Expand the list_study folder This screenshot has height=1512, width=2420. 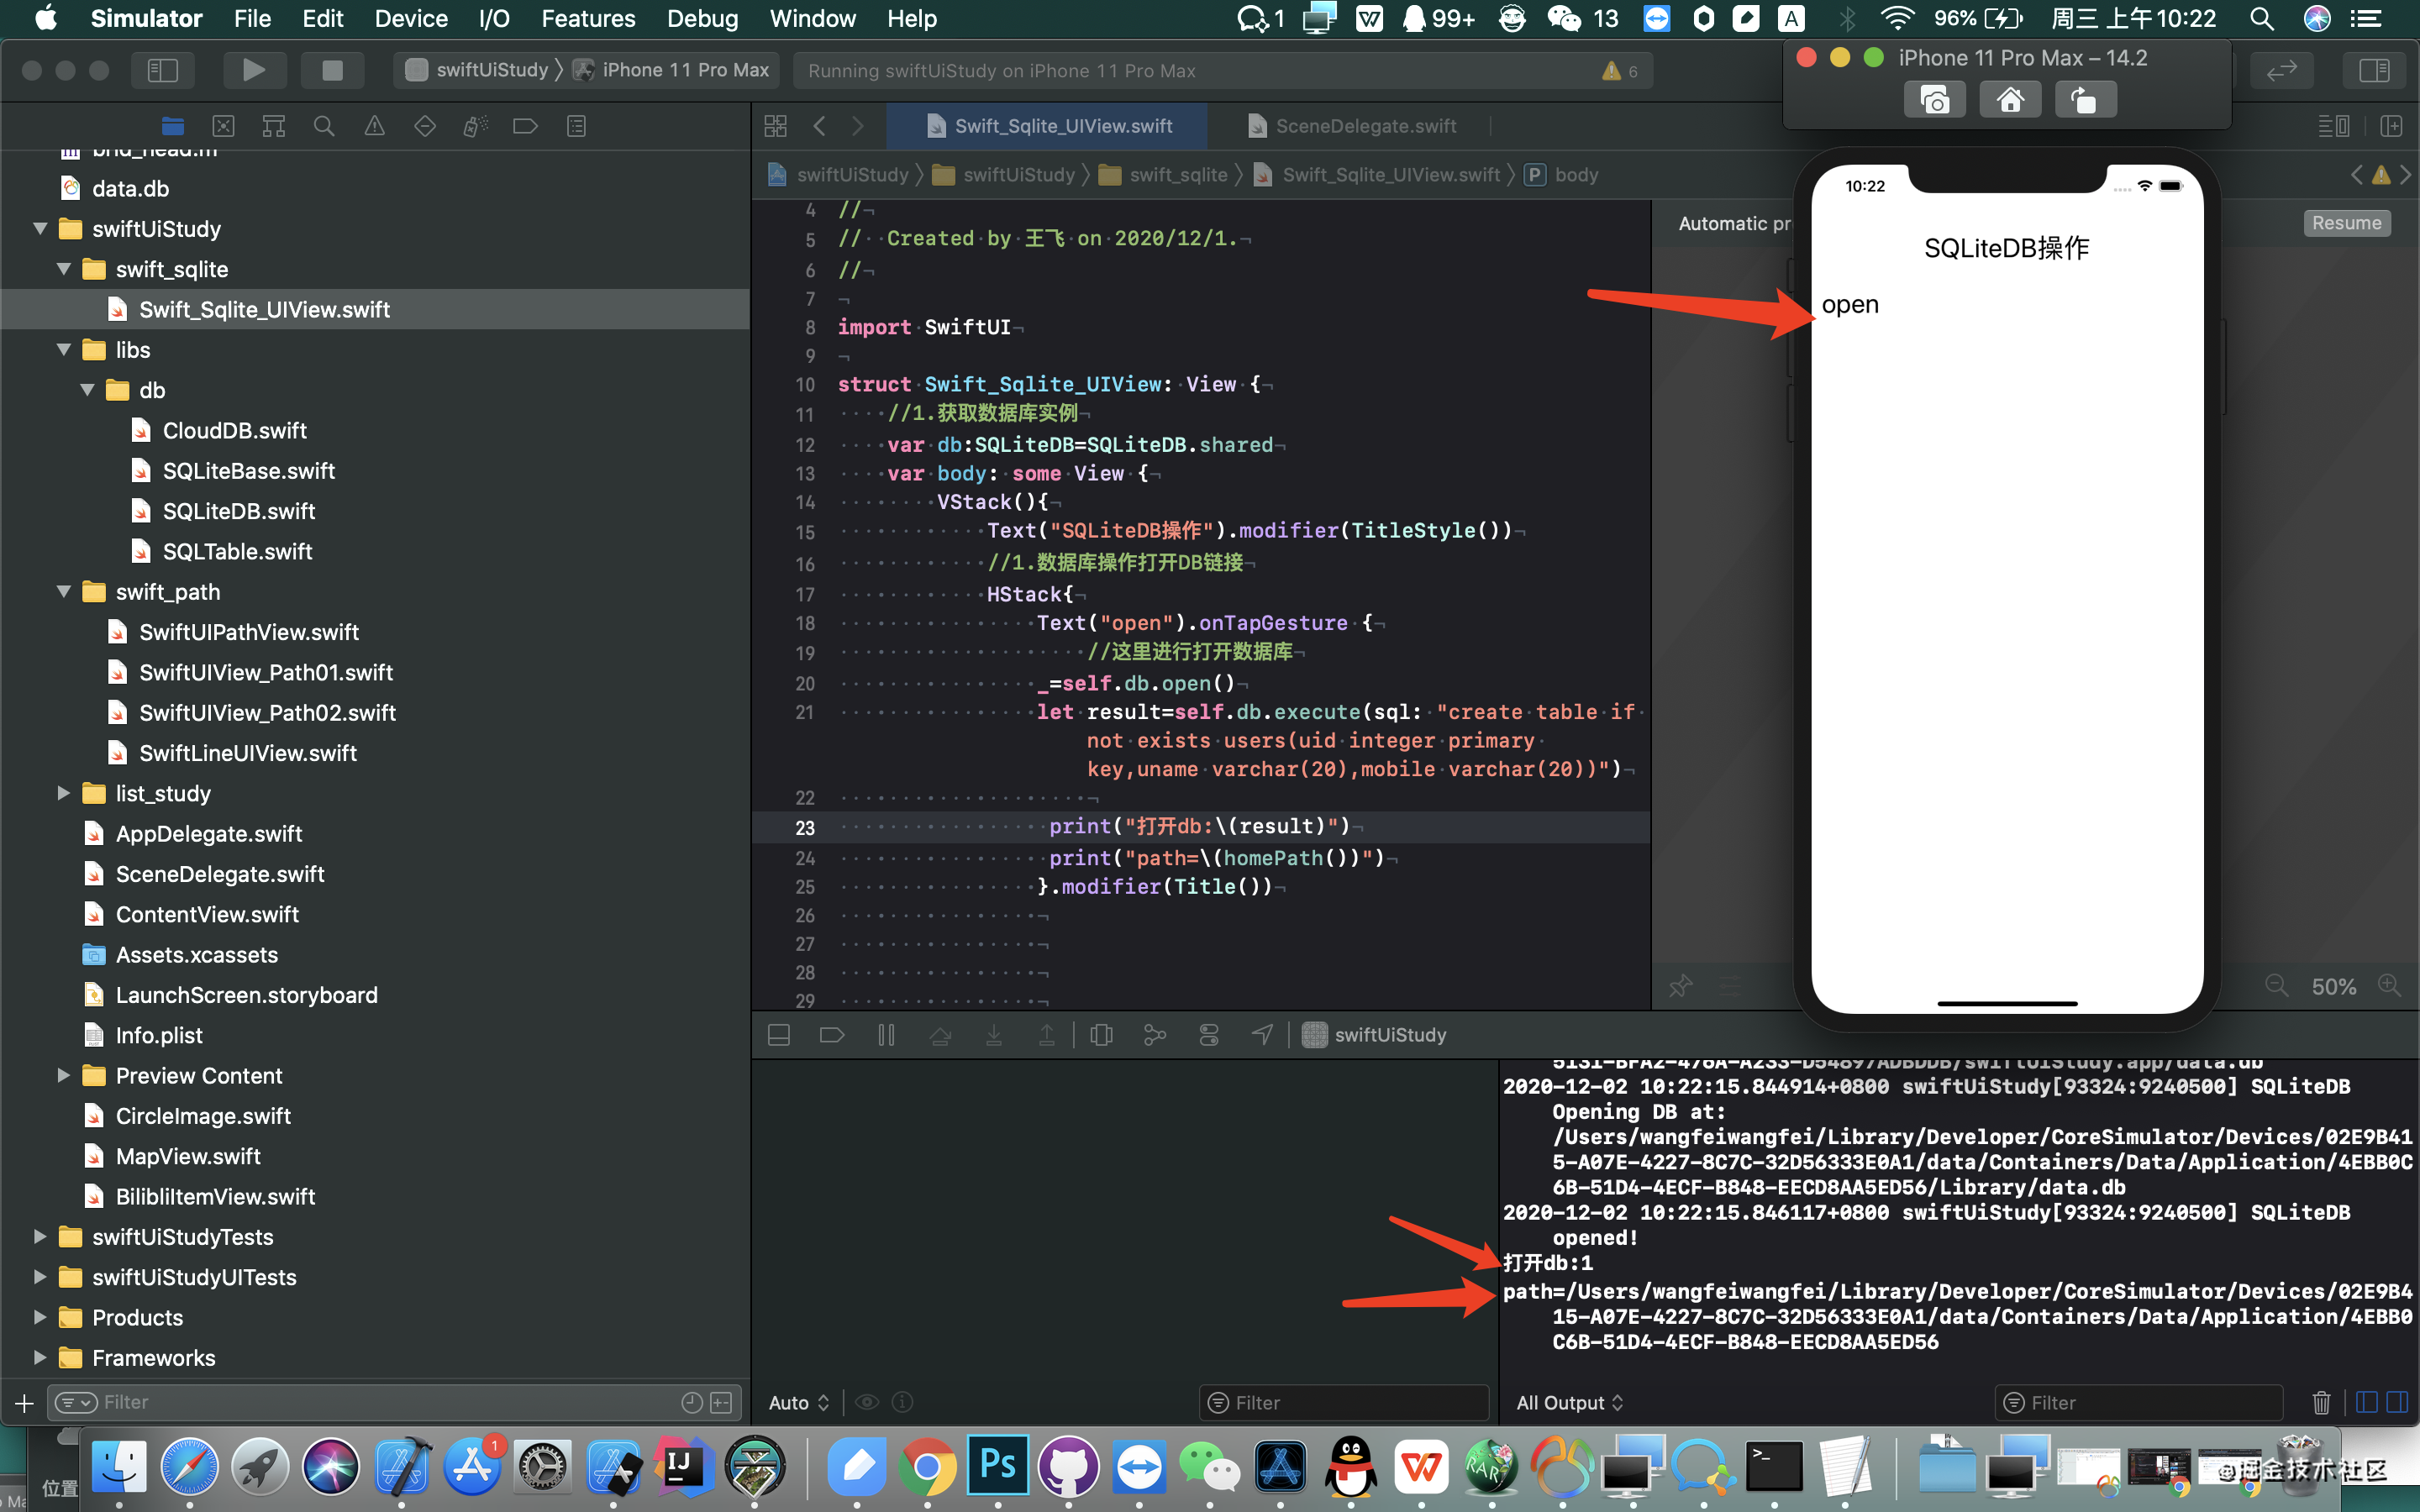64,793
